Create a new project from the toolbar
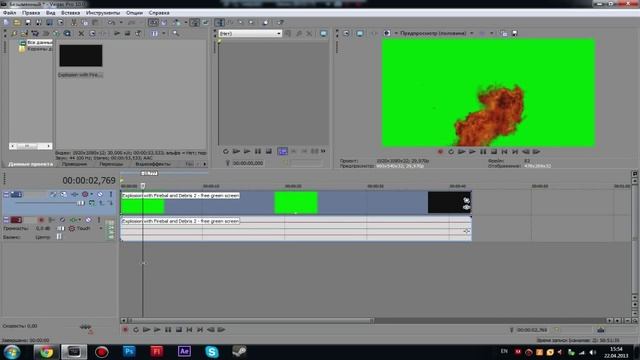 [6, 22]
